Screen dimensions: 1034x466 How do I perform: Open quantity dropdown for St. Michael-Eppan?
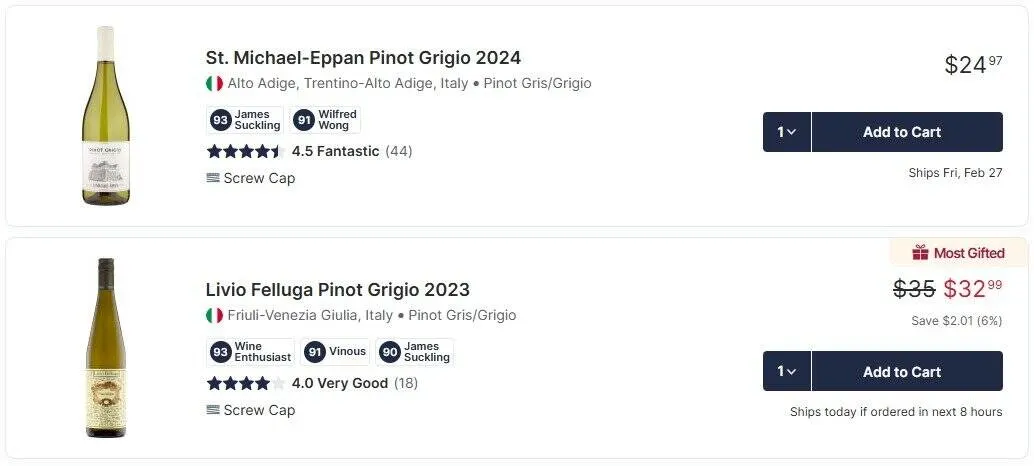787,132
